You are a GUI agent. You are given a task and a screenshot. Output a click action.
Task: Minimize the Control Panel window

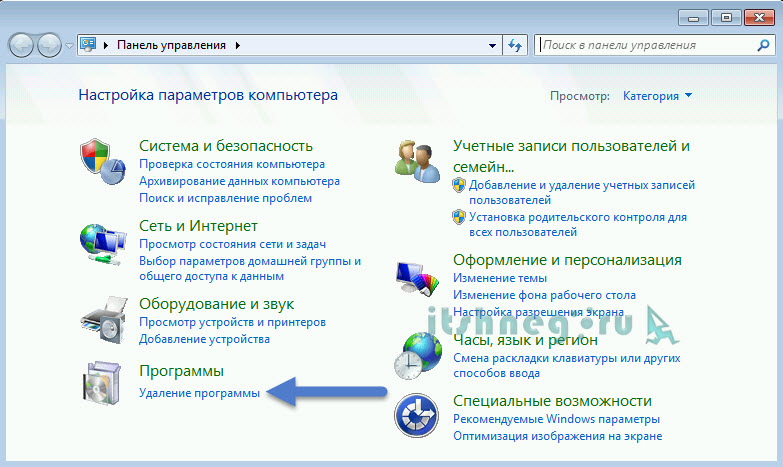(x=694, y=18)
